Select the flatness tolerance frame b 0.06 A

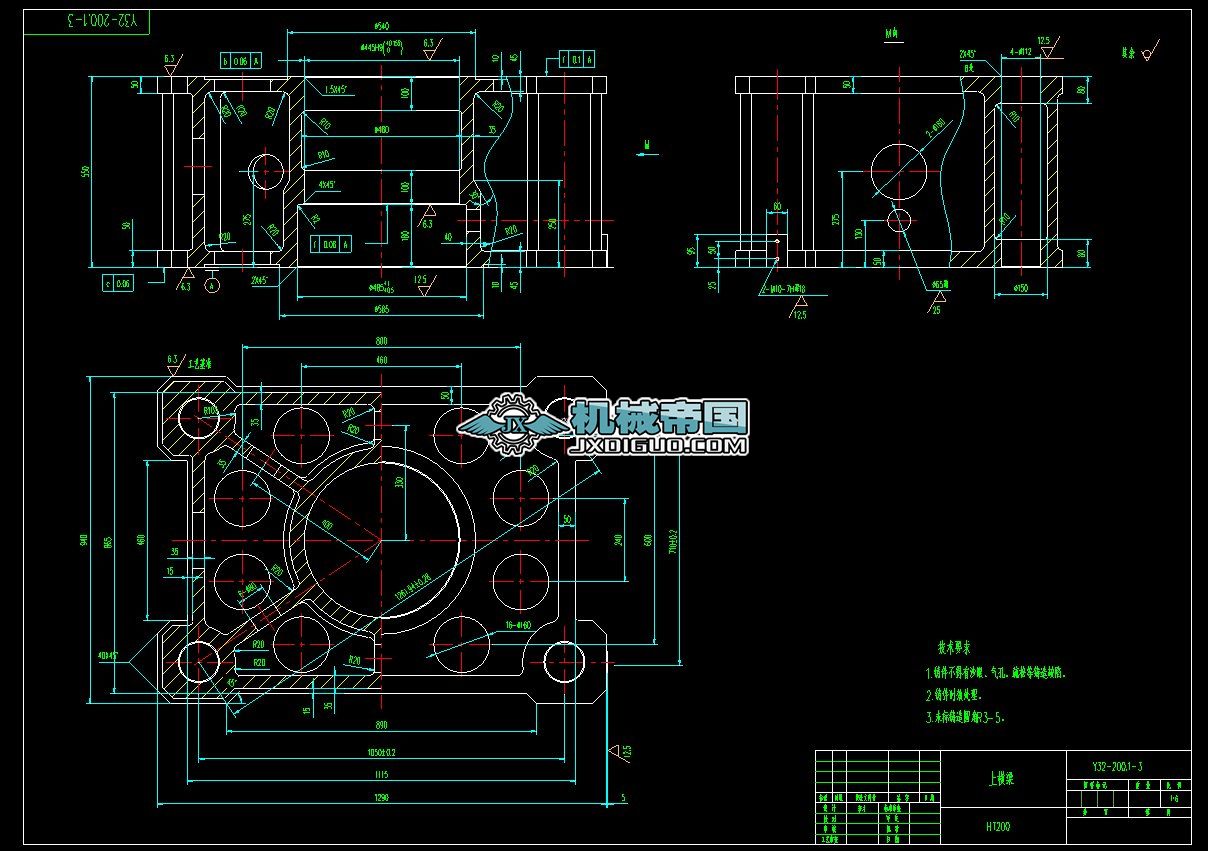coord(241,59)
